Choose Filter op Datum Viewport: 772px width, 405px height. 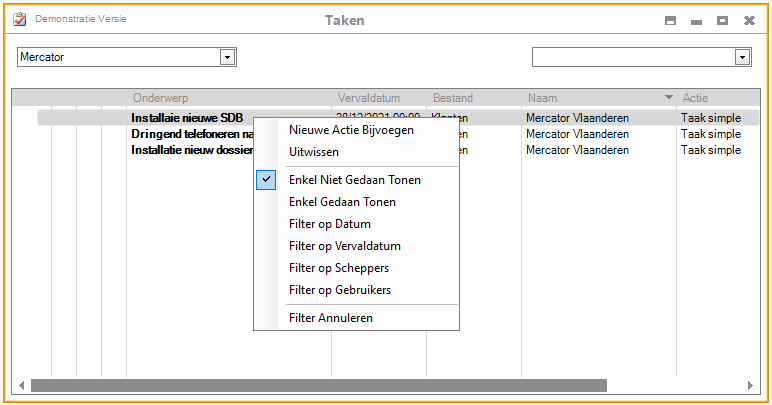pyautogui.click(x=329, y=224)
